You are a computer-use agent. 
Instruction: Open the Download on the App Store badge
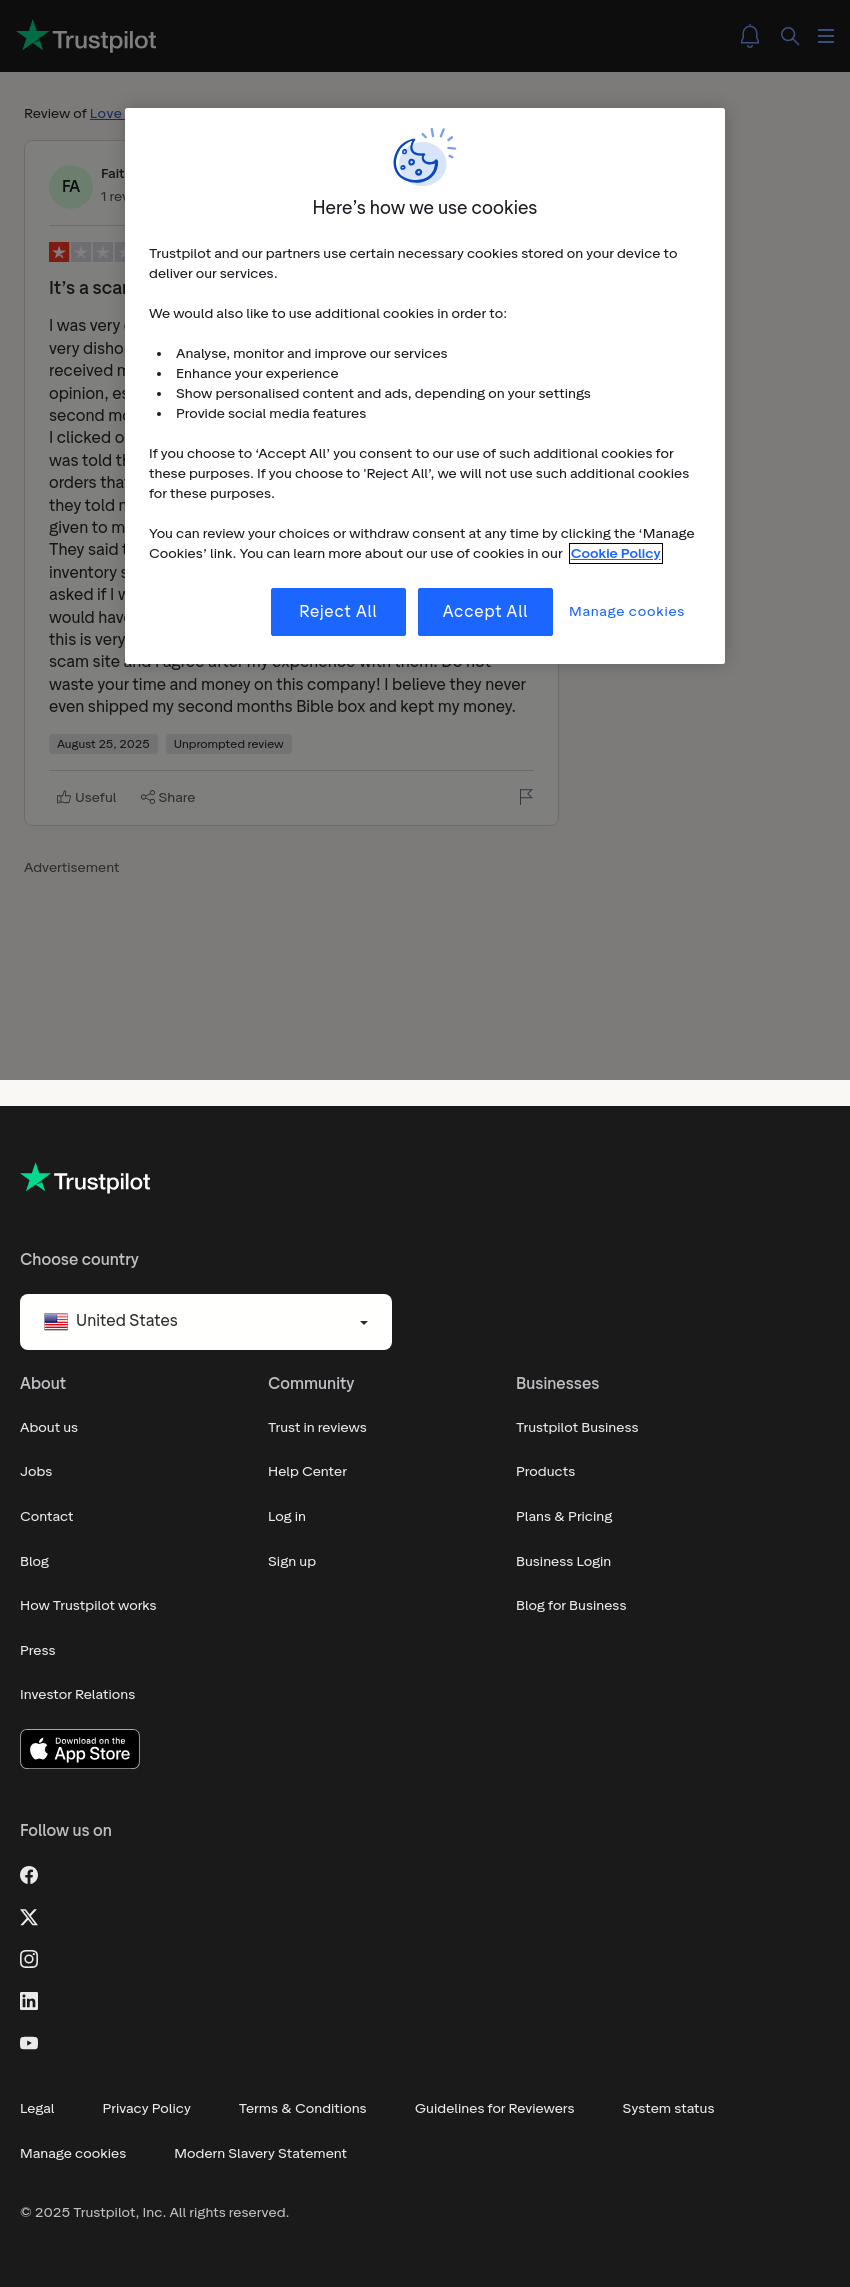coord(80,1749)
